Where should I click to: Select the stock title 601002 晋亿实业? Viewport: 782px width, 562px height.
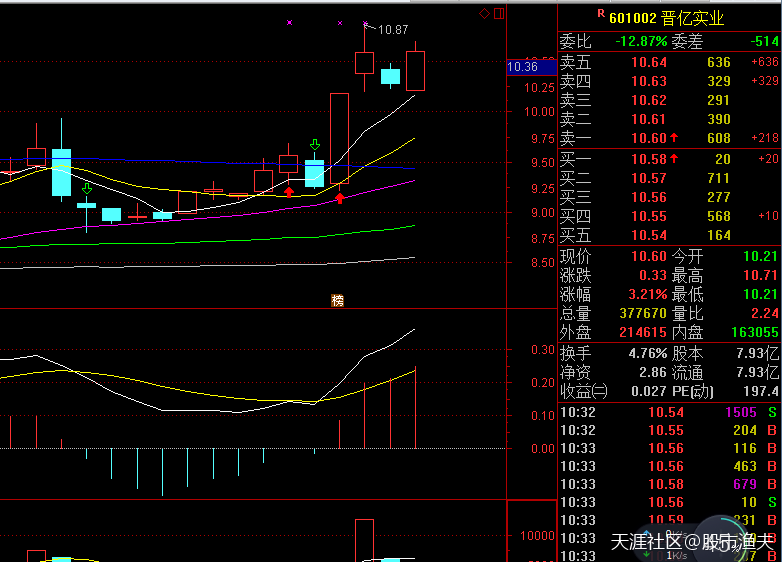666,18
